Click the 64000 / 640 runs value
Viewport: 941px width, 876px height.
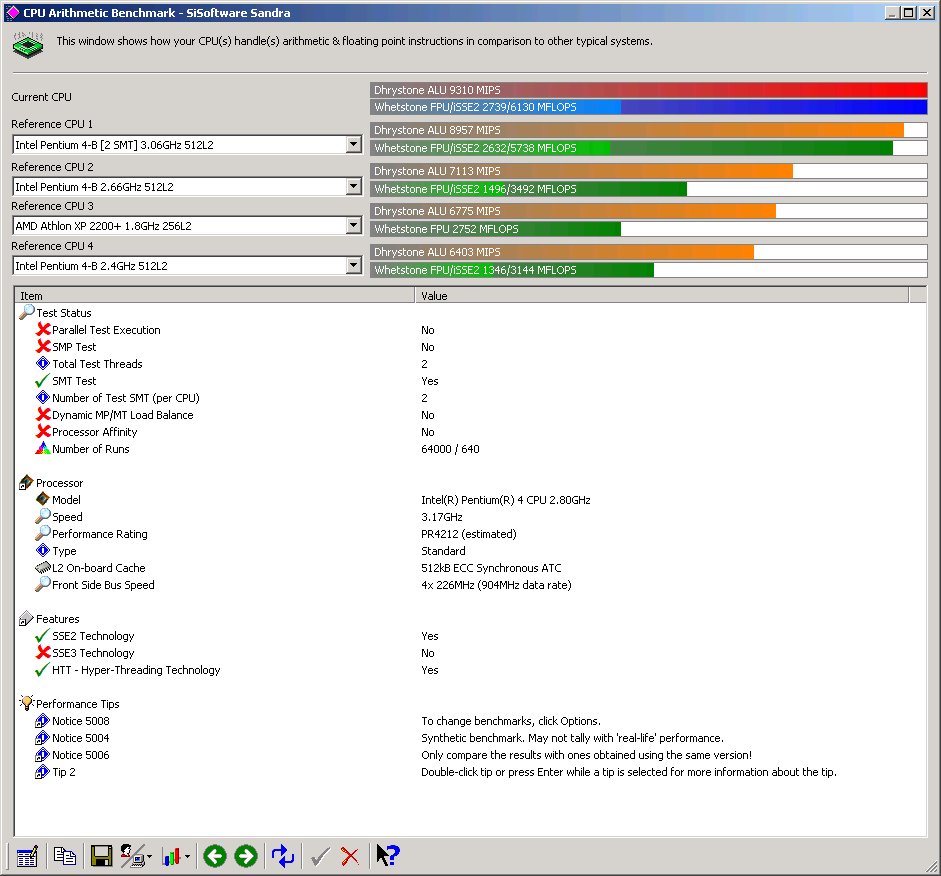pos(450,449)
